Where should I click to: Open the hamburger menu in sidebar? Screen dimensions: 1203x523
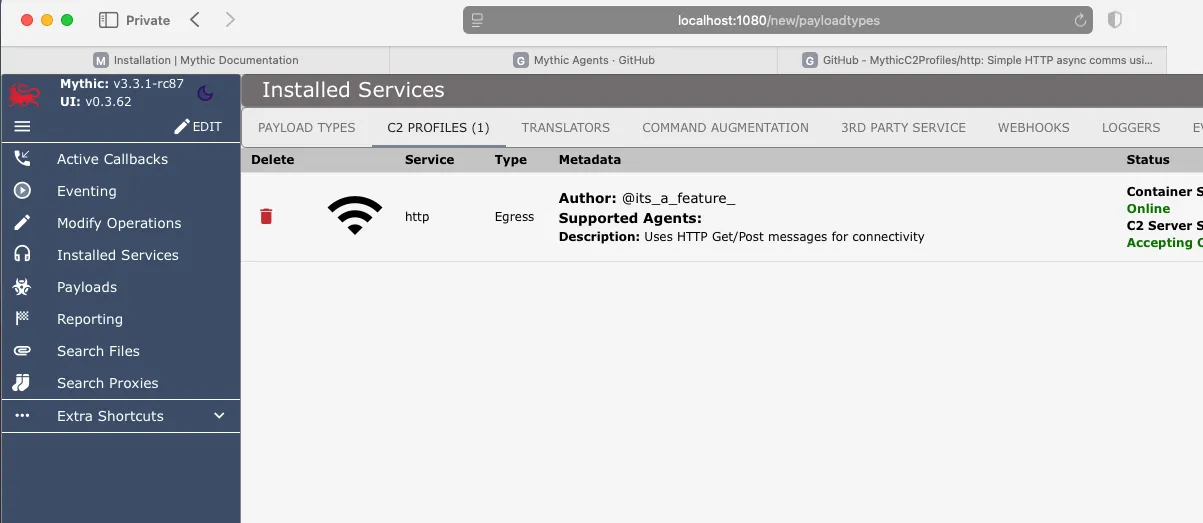22,126
